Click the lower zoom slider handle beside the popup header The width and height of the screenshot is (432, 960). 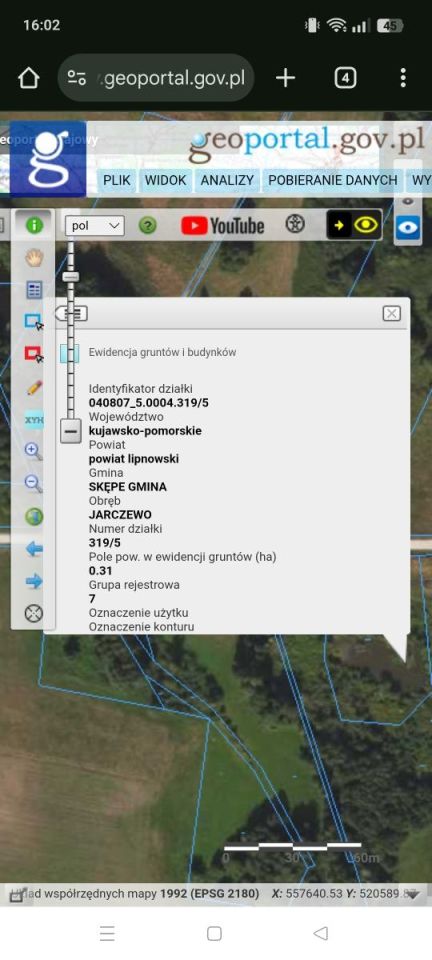[72, 313]
